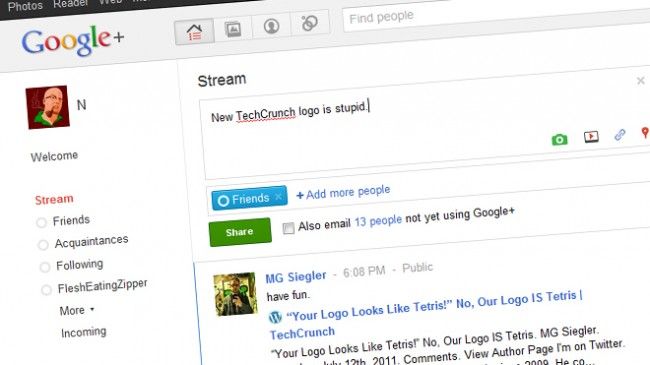Click the Stream heading text
This screenshot has width=650, height=365.
point(222,80)
